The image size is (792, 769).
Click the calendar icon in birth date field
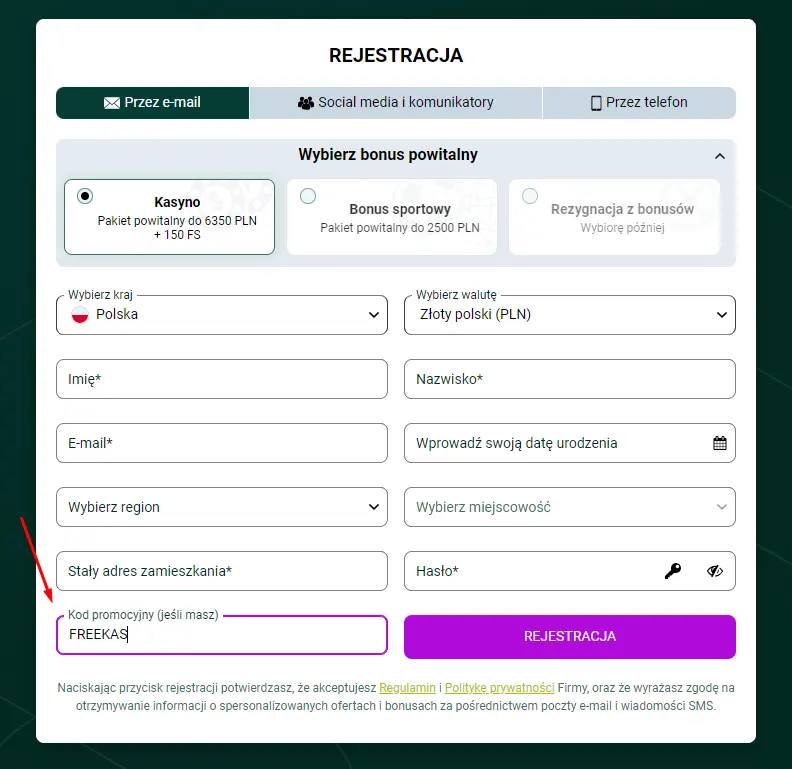click(x=720, y=443)
